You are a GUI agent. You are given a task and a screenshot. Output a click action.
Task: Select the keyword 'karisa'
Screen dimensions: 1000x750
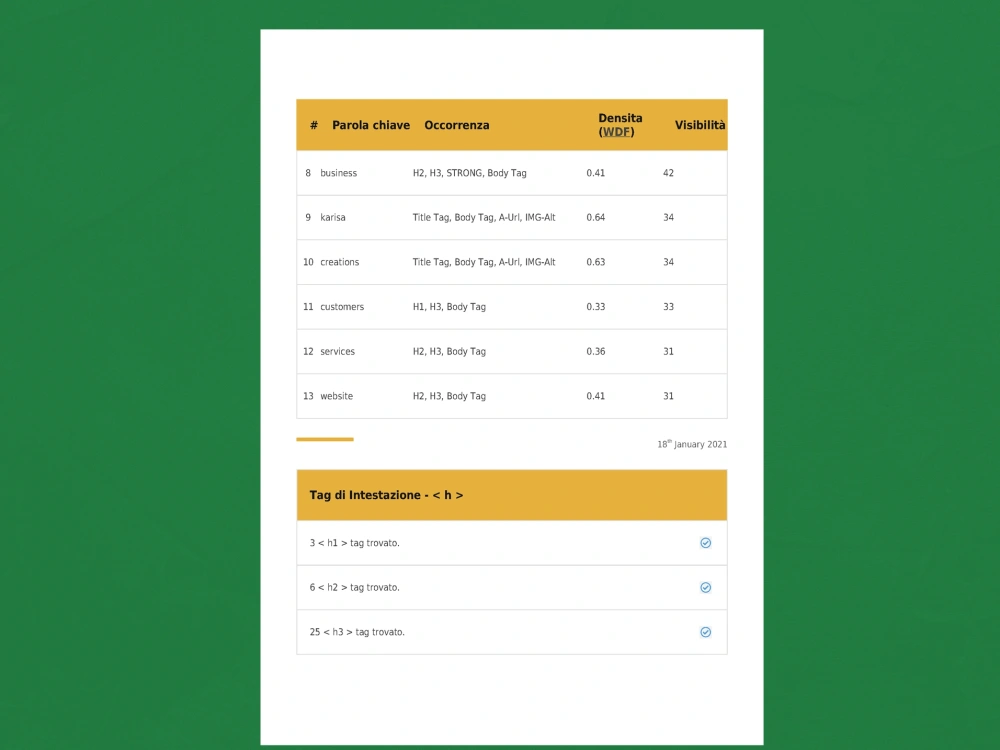333,217
